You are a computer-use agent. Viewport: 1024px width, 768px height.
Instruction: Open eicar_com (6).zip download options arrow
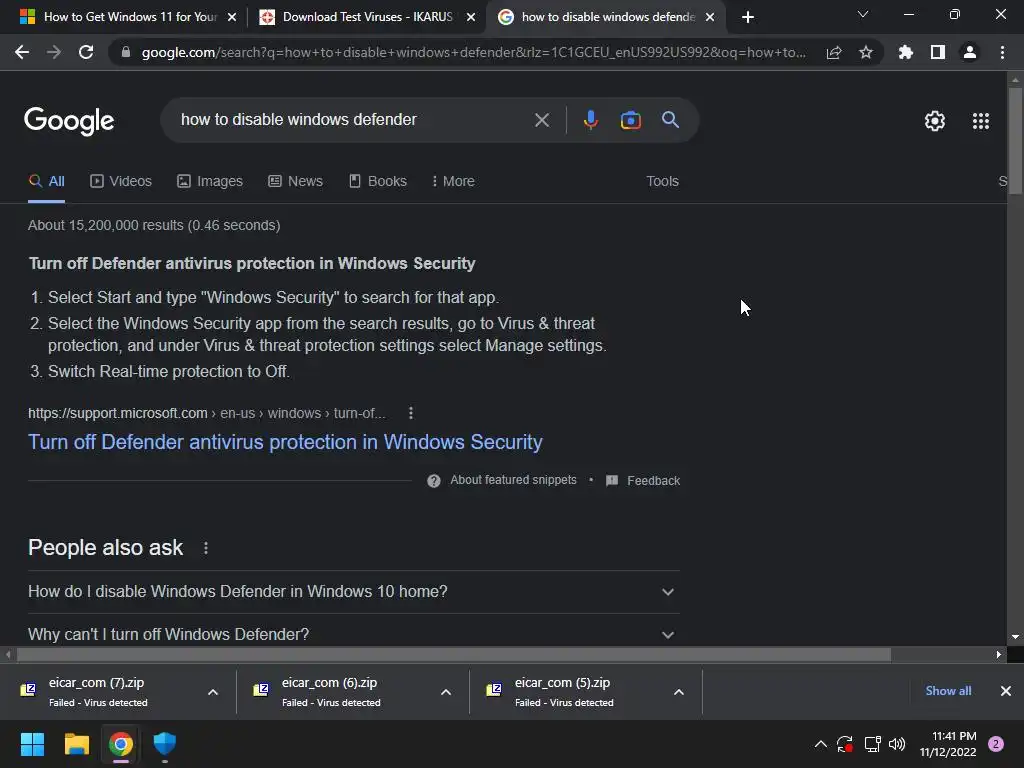tap(446, 692)
